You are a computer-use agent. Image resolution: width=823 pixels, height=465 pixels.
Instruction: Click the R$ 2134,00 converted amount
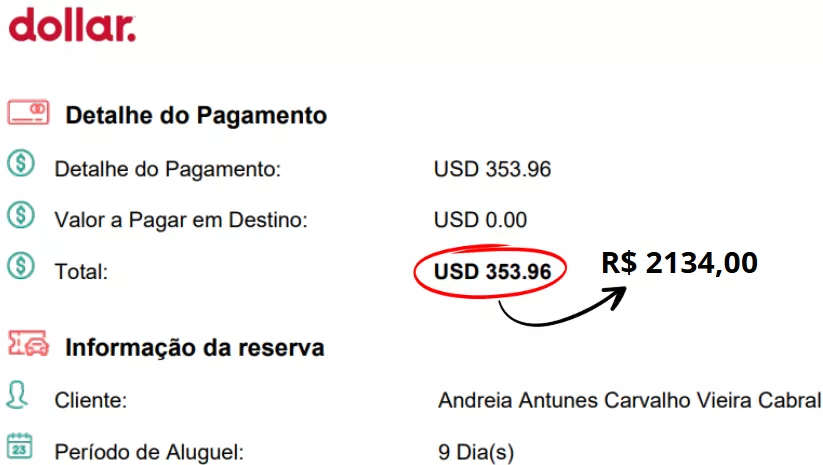pos(679,263)
